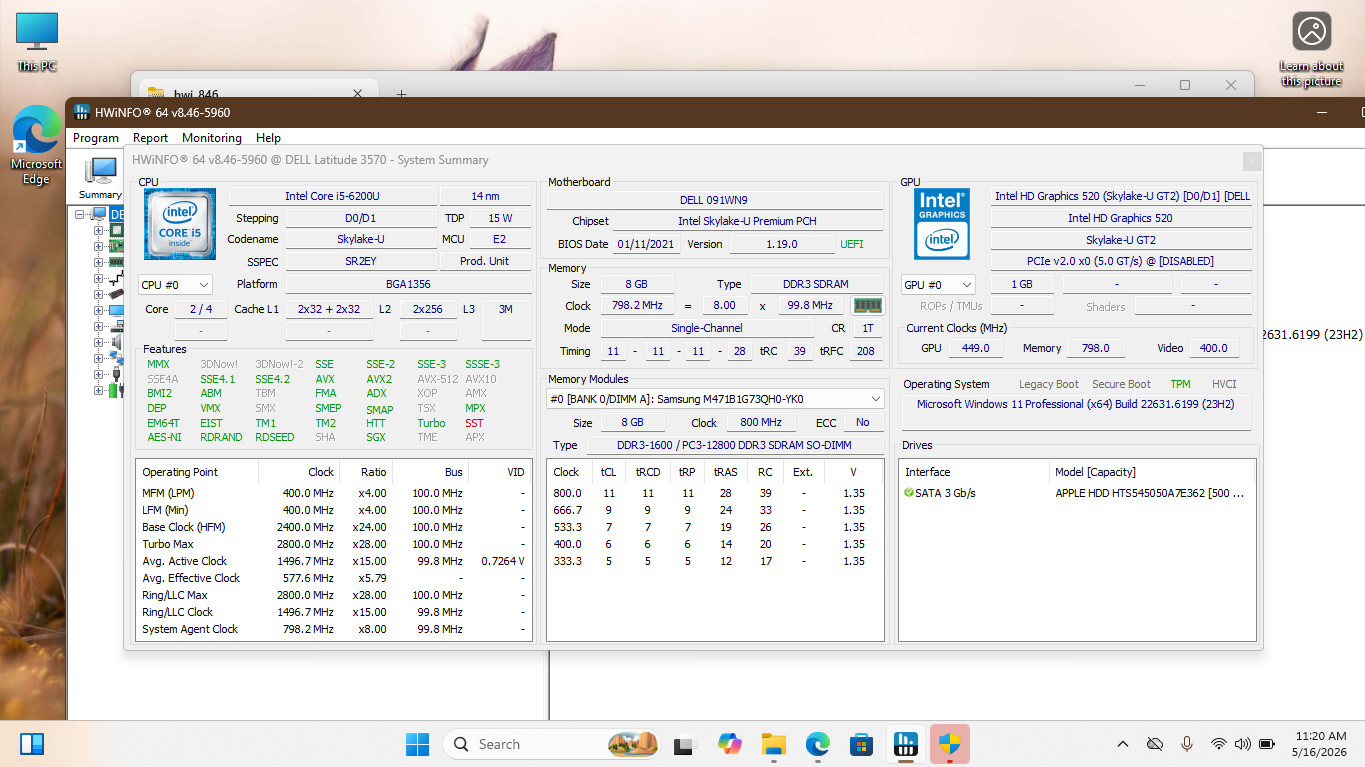Select the motherboard icon in the tree

pyautogui.click(x=116, y=246)
